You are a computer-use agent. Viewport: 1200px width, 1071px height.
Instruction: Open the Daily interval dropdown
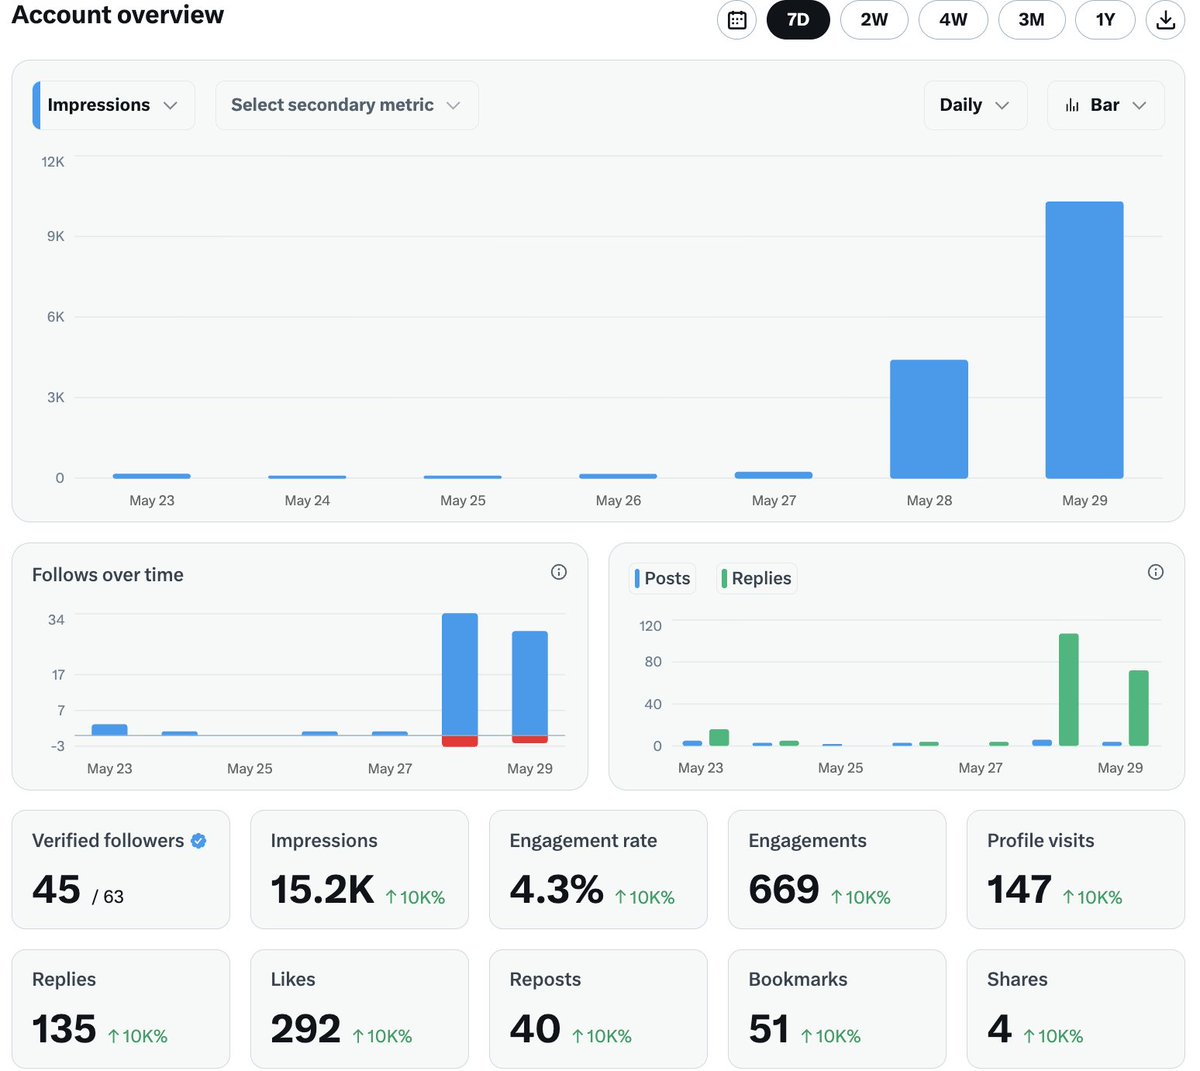975,105
